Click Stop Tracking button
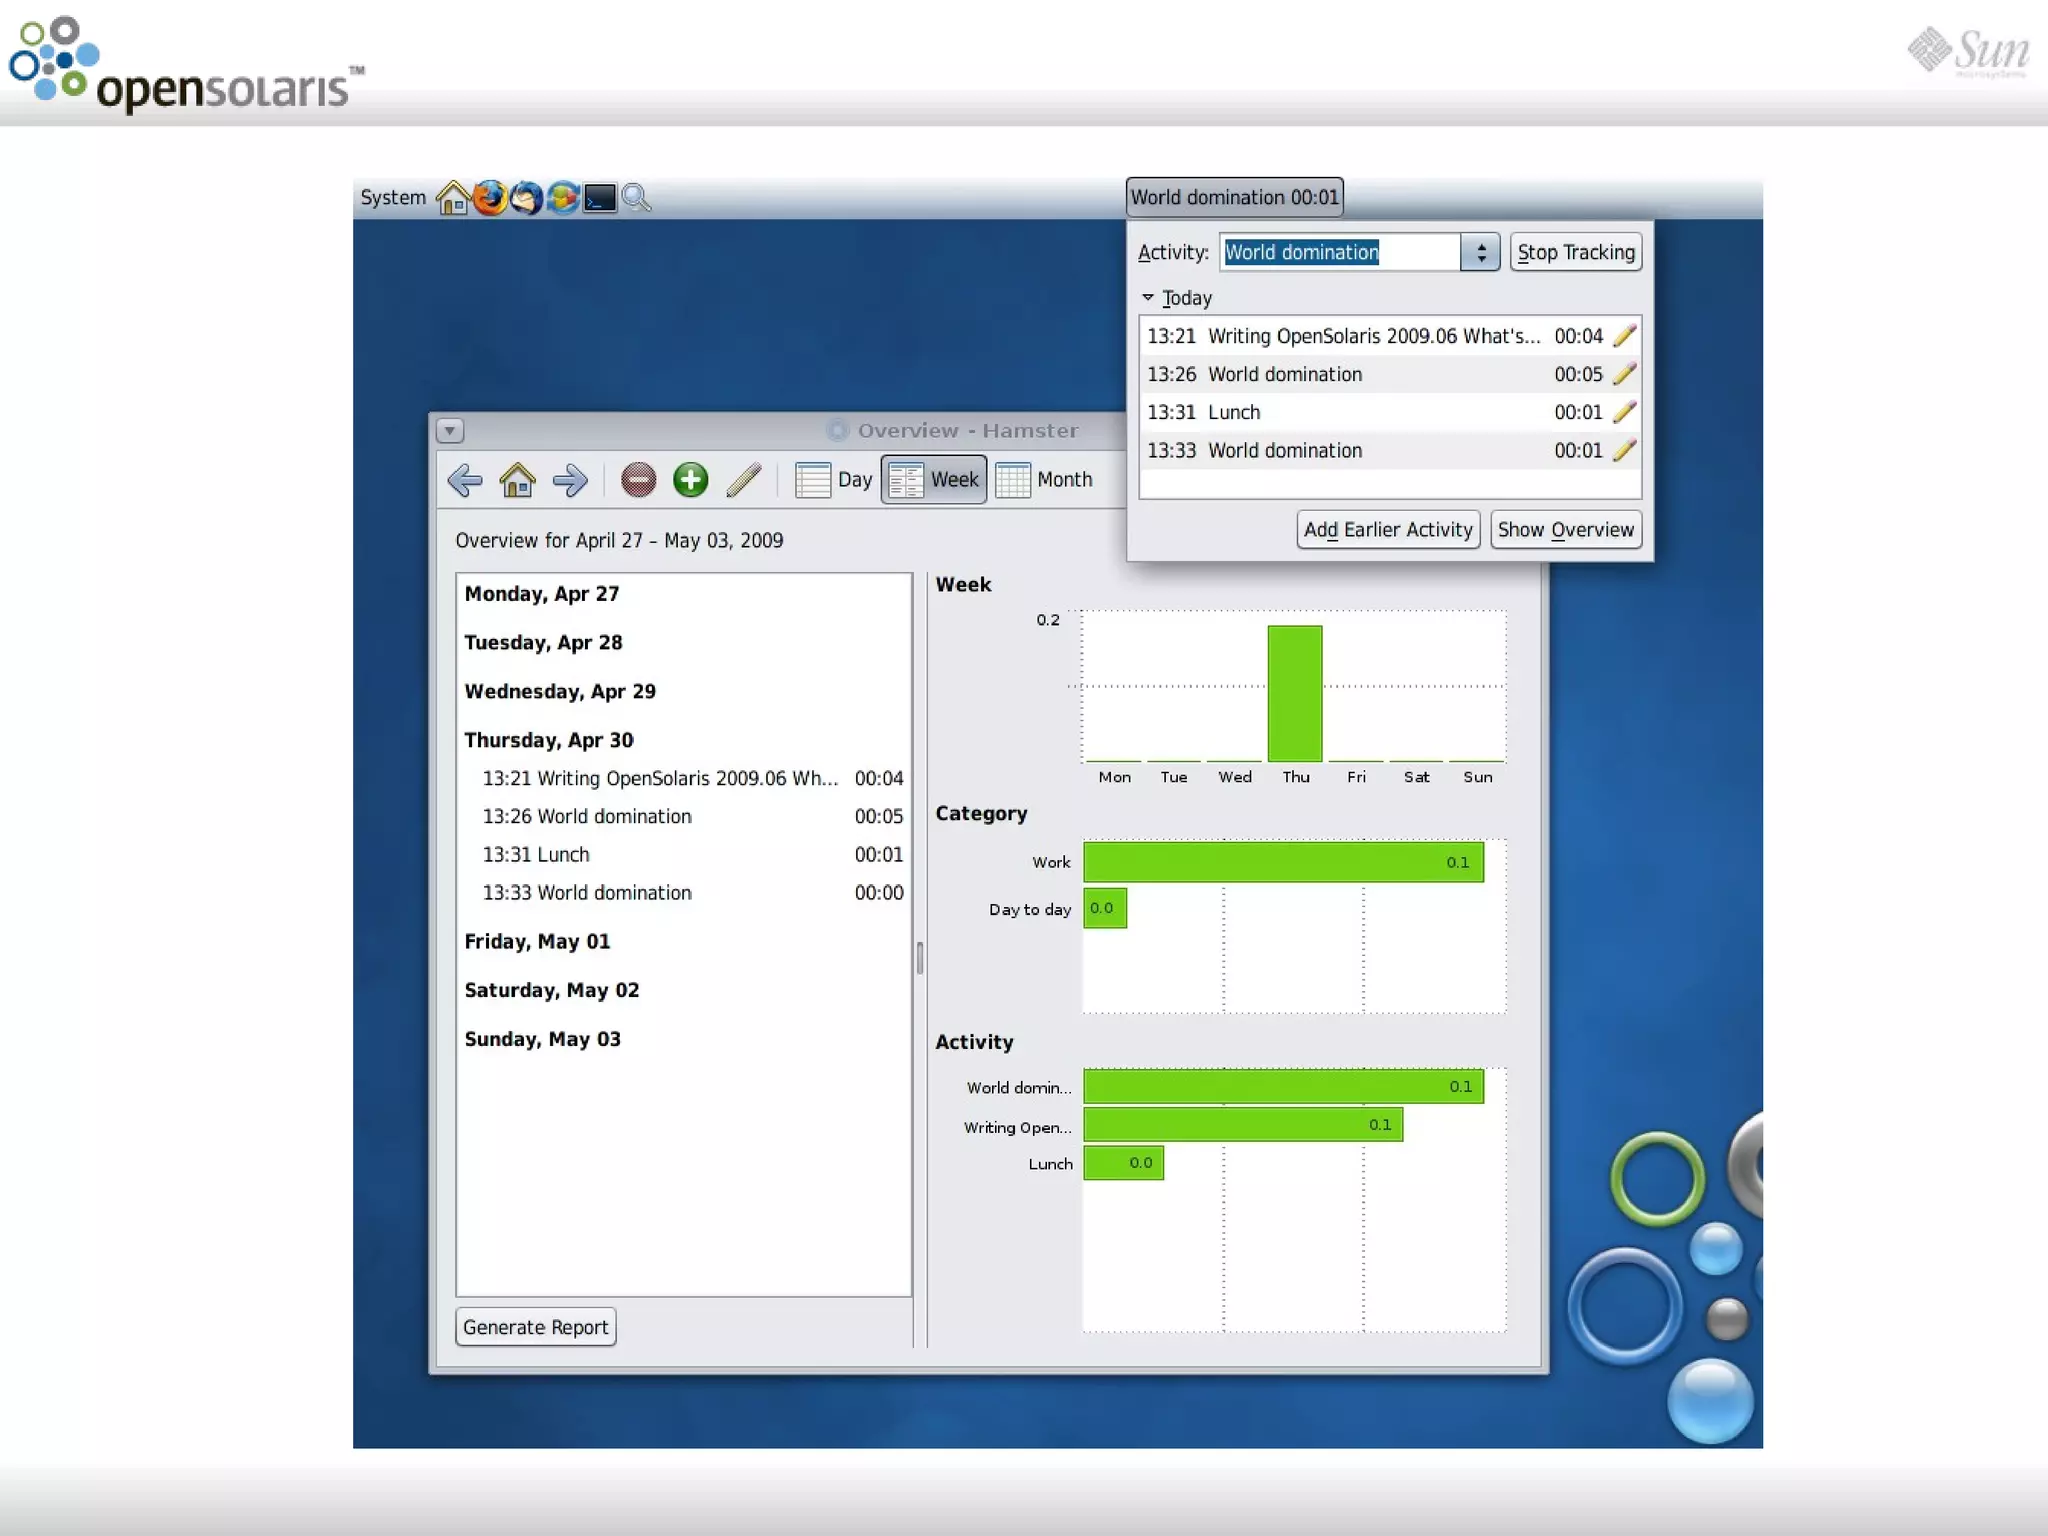 point(1575,252)
